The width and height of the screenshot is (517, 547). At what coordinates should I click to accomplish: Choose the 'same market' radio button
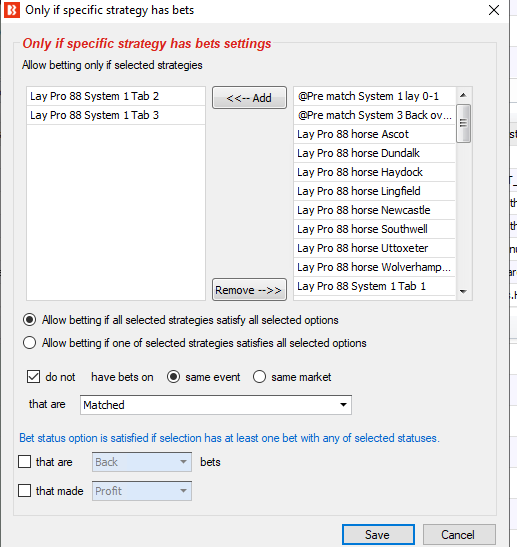[260, 377]
